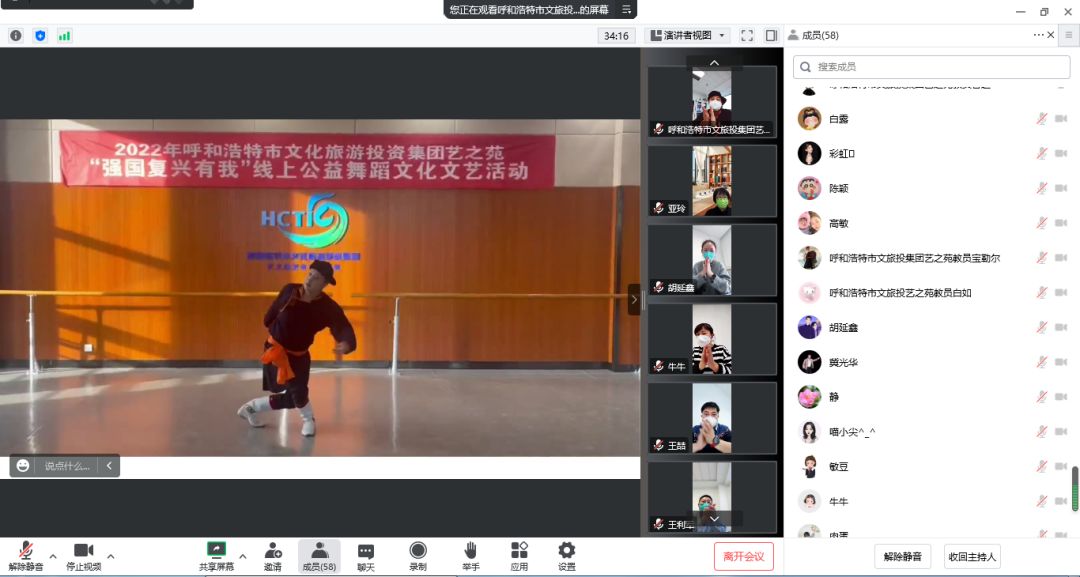1080x577 pixels.
Task: Click the search members (搜索成员) field
Action: click(x=931, y=67)
